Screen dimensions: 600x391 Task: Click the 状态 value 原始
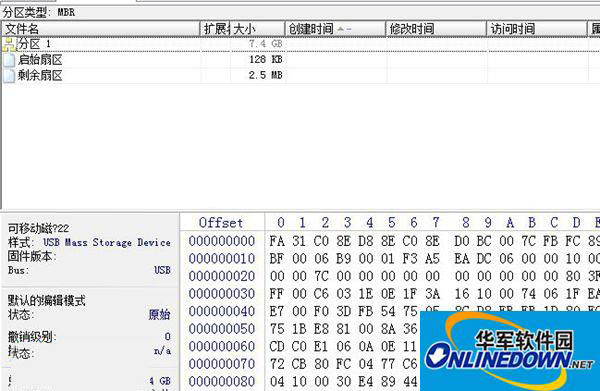[x=160, y=315]
